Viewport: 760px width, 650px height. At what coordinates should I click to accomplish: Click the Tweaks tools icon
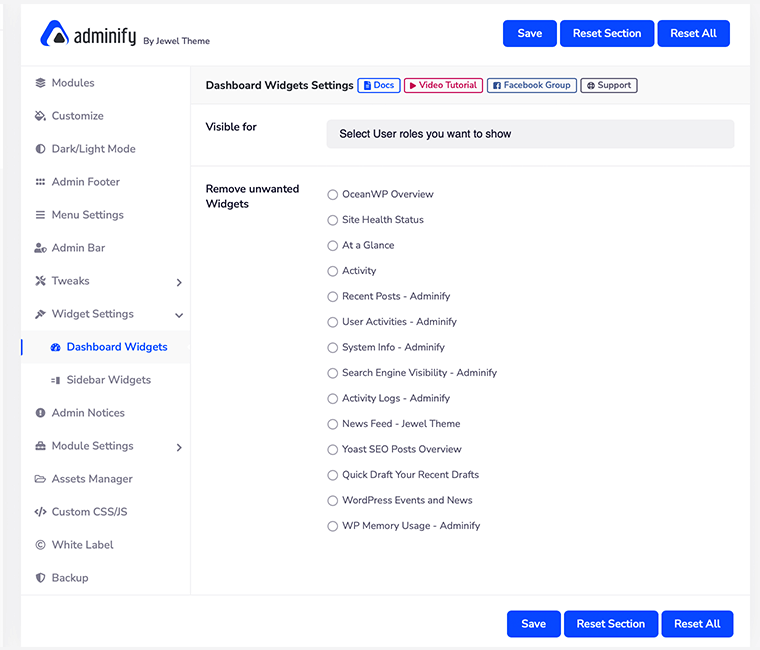[x=40, y=281]
